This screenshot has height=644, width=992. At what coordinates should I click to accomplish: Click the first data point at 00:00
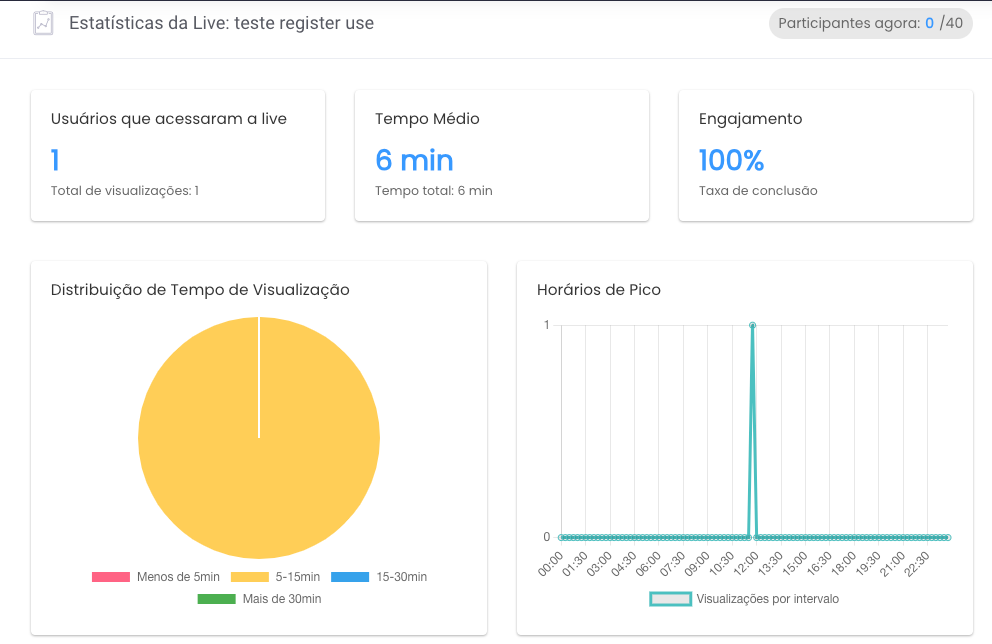pos(561,537)
